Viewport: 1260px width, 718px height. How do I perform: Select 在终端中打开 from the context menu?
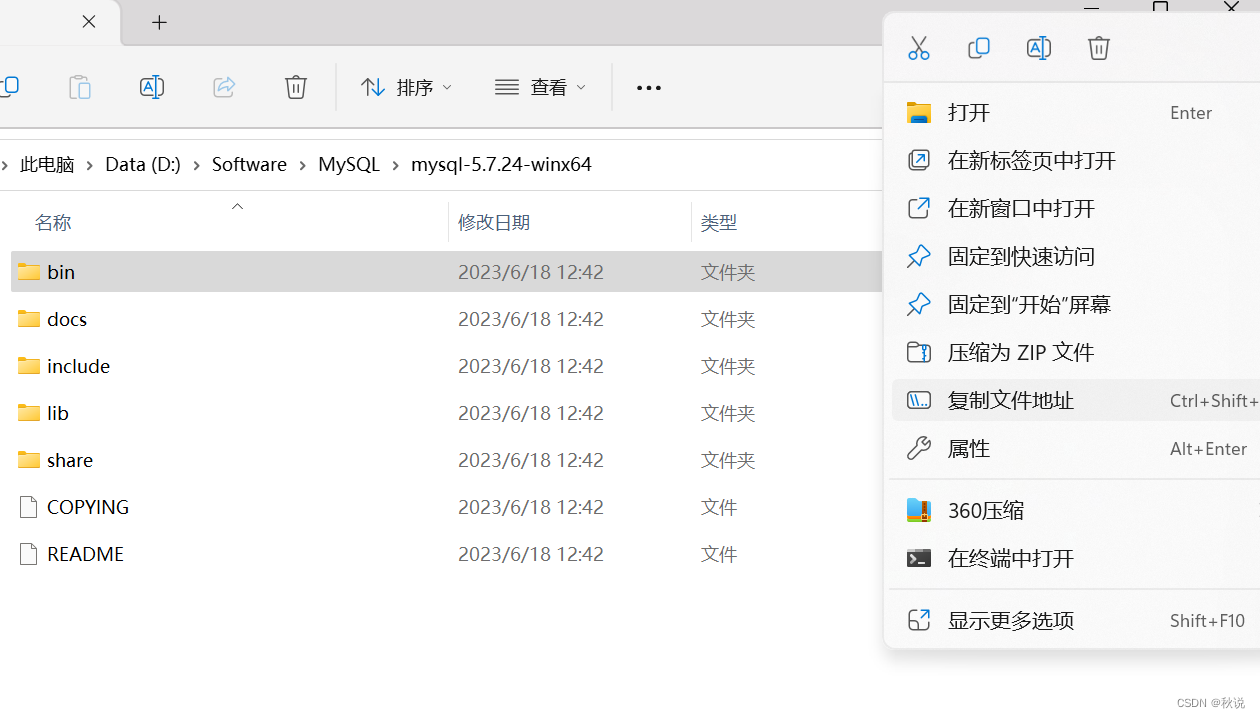[x=1010, y=558]
